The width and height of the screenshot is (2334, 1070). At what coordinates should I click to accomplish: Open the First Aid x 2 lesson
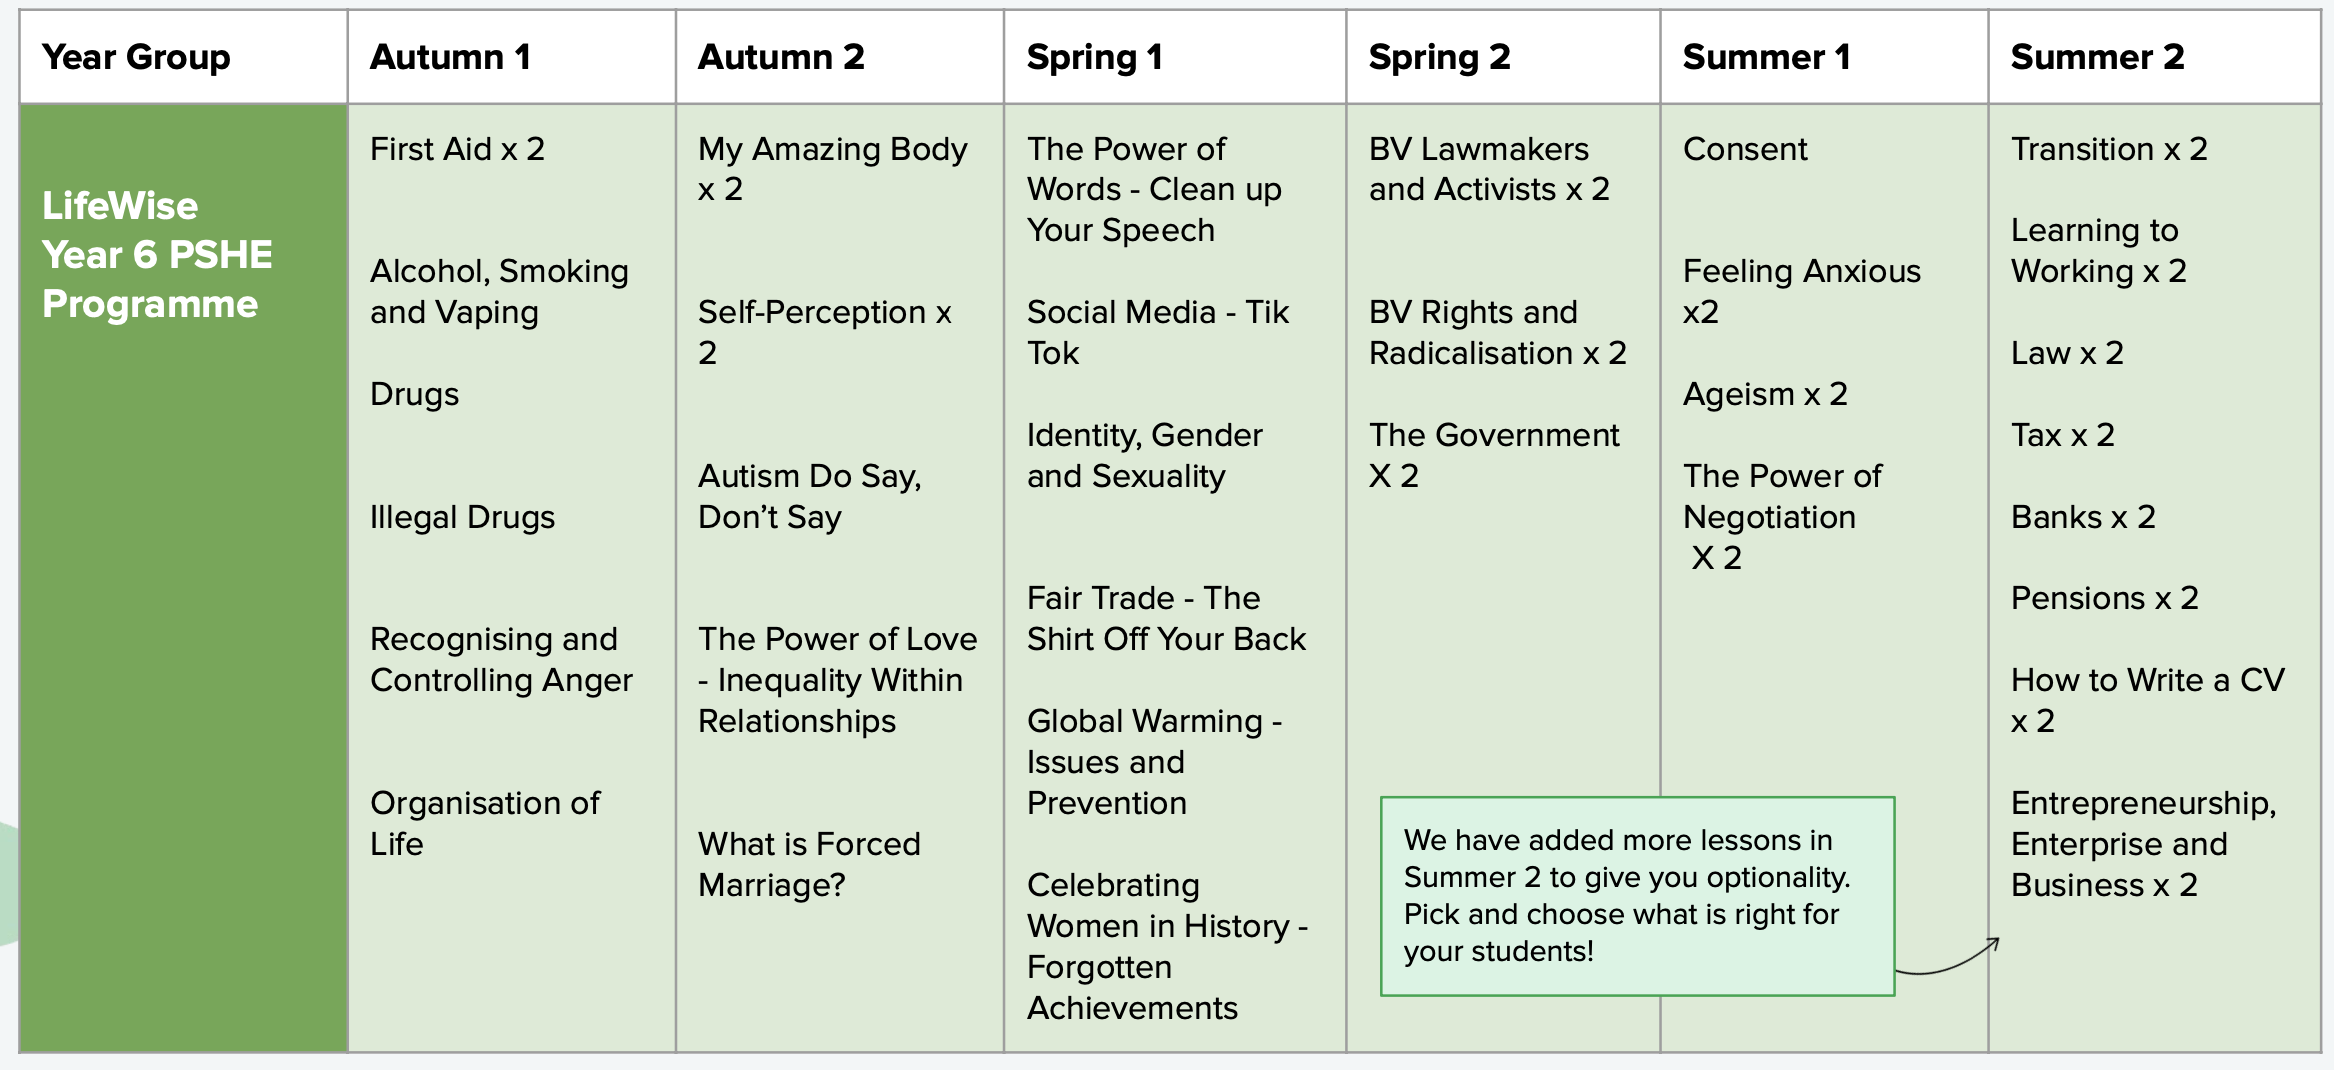pos(457,149)
